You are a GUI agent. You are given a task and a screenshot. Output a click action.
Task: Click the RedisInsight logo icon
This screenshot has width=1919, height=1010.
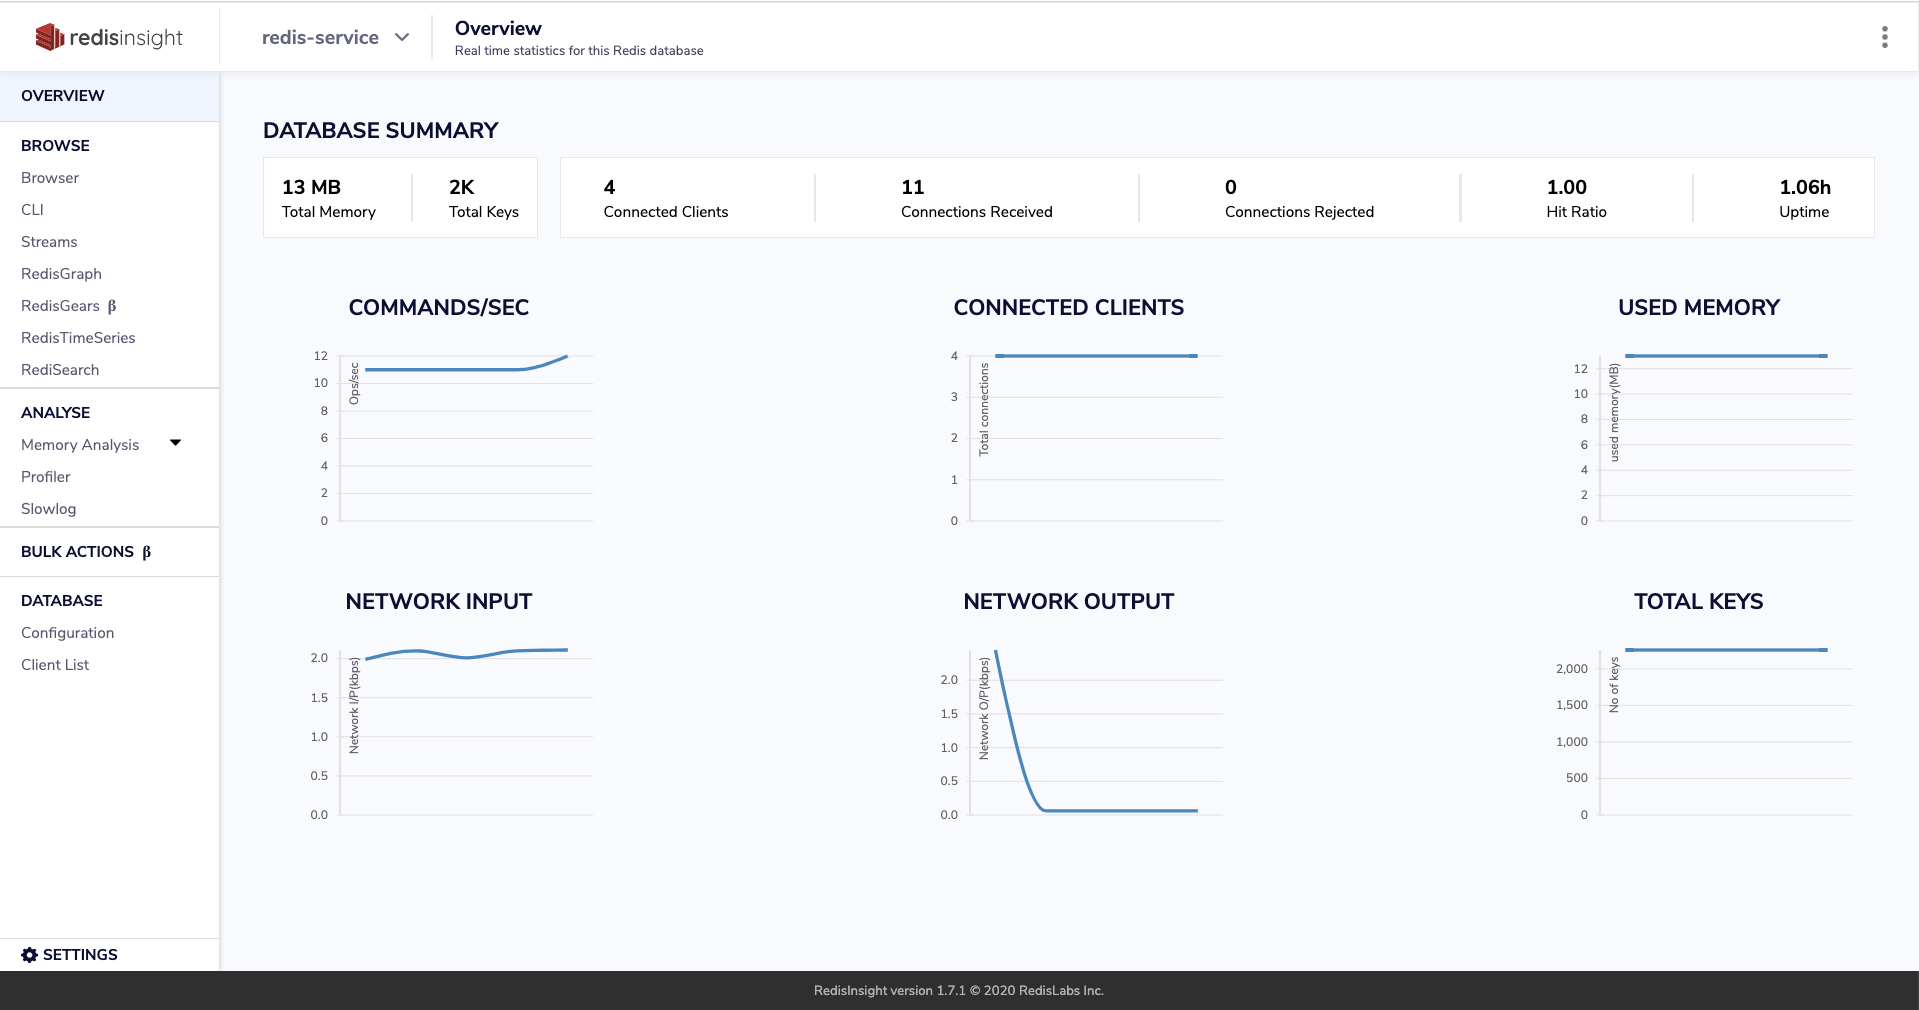(x=49, y=37)
